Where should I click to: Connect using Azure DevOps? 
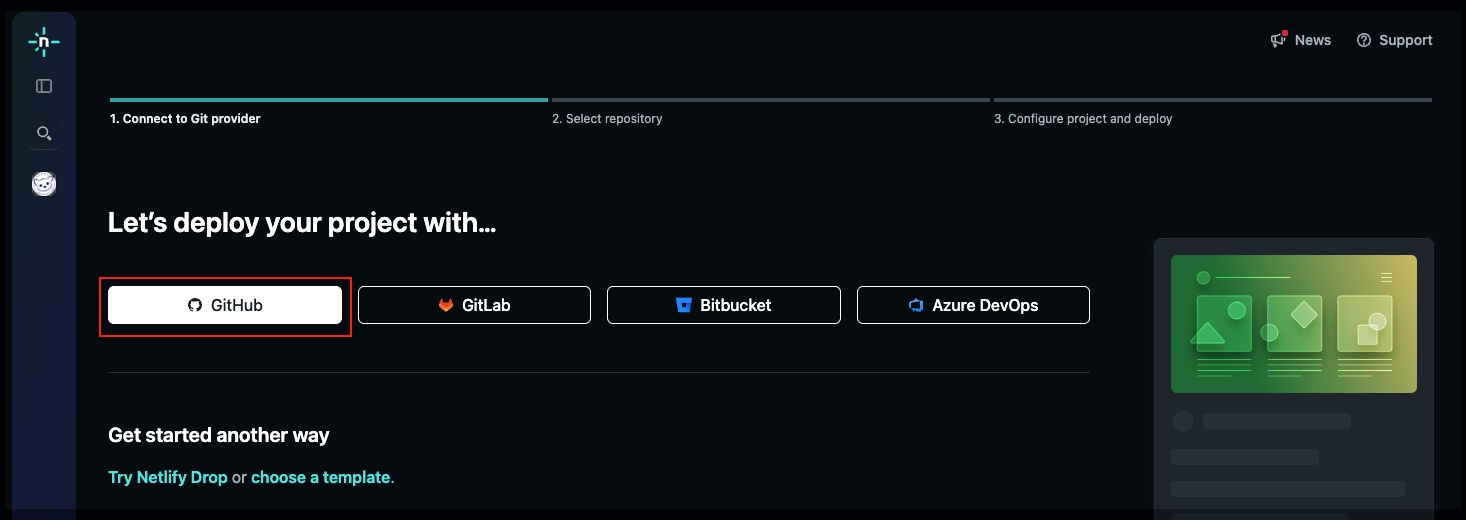click(973, 305)
